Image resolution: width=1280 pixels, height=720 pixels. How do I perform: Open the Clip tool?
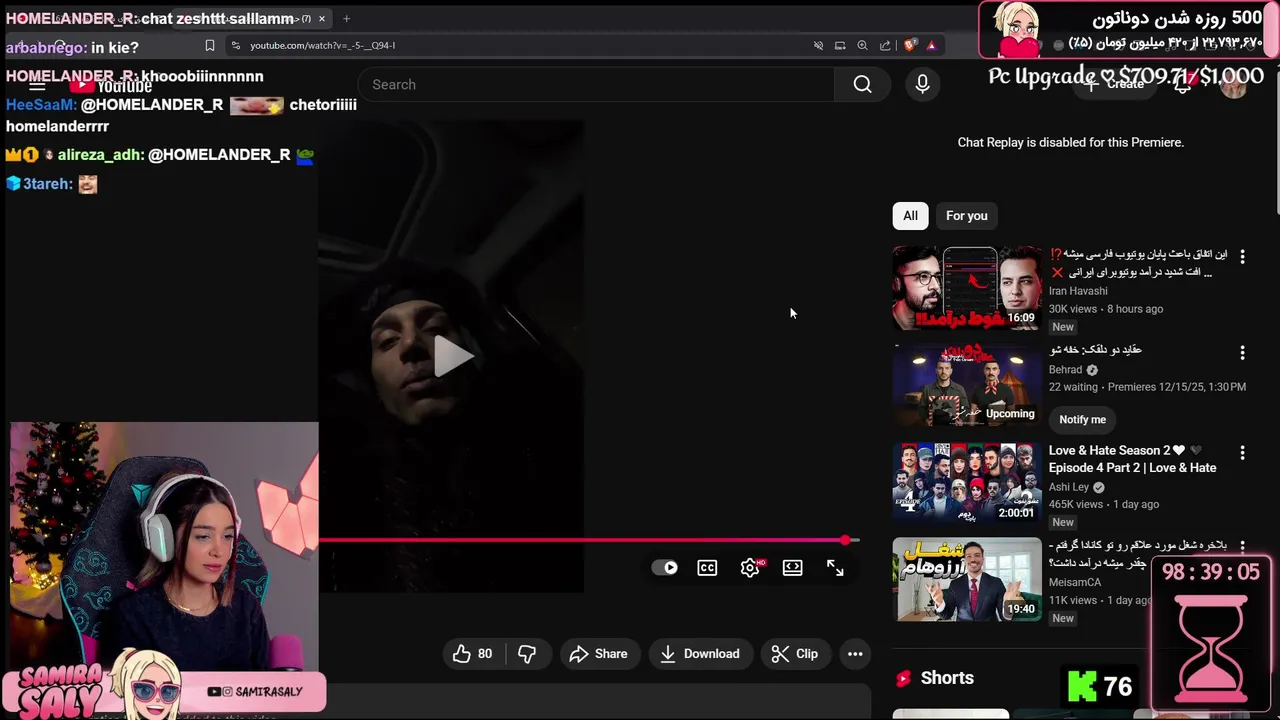point(795,654)
